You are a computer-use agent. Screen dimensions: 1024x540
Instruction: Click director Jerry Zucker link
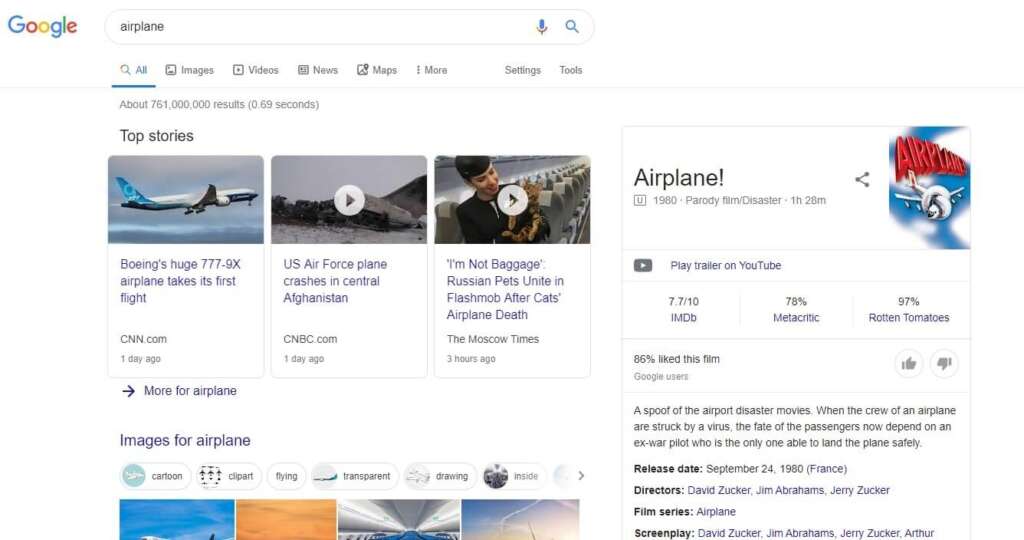coord(860,490)
